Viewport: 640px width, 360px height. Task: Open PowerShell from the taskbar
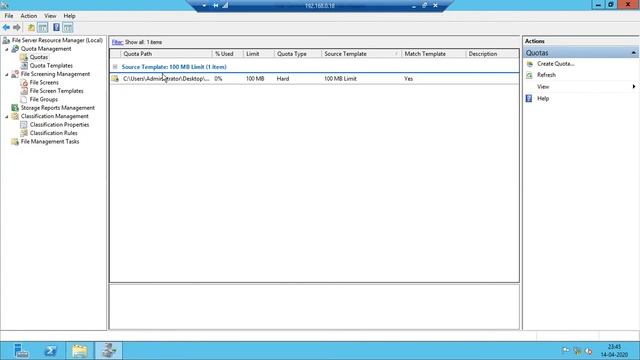coord(50,351)
